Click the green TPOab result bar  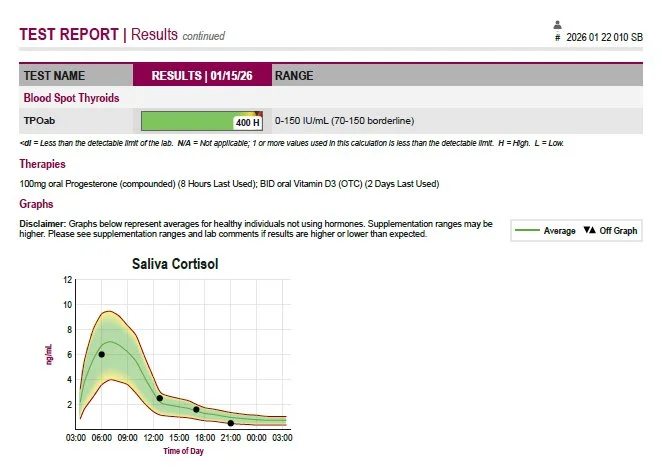coord(185,122)
